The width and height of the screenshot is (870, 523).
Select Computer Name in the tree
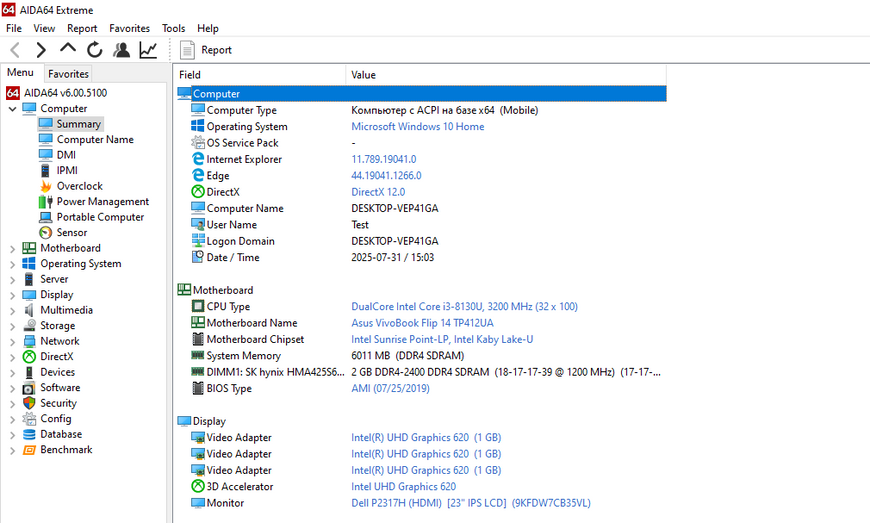pos(95,139)
